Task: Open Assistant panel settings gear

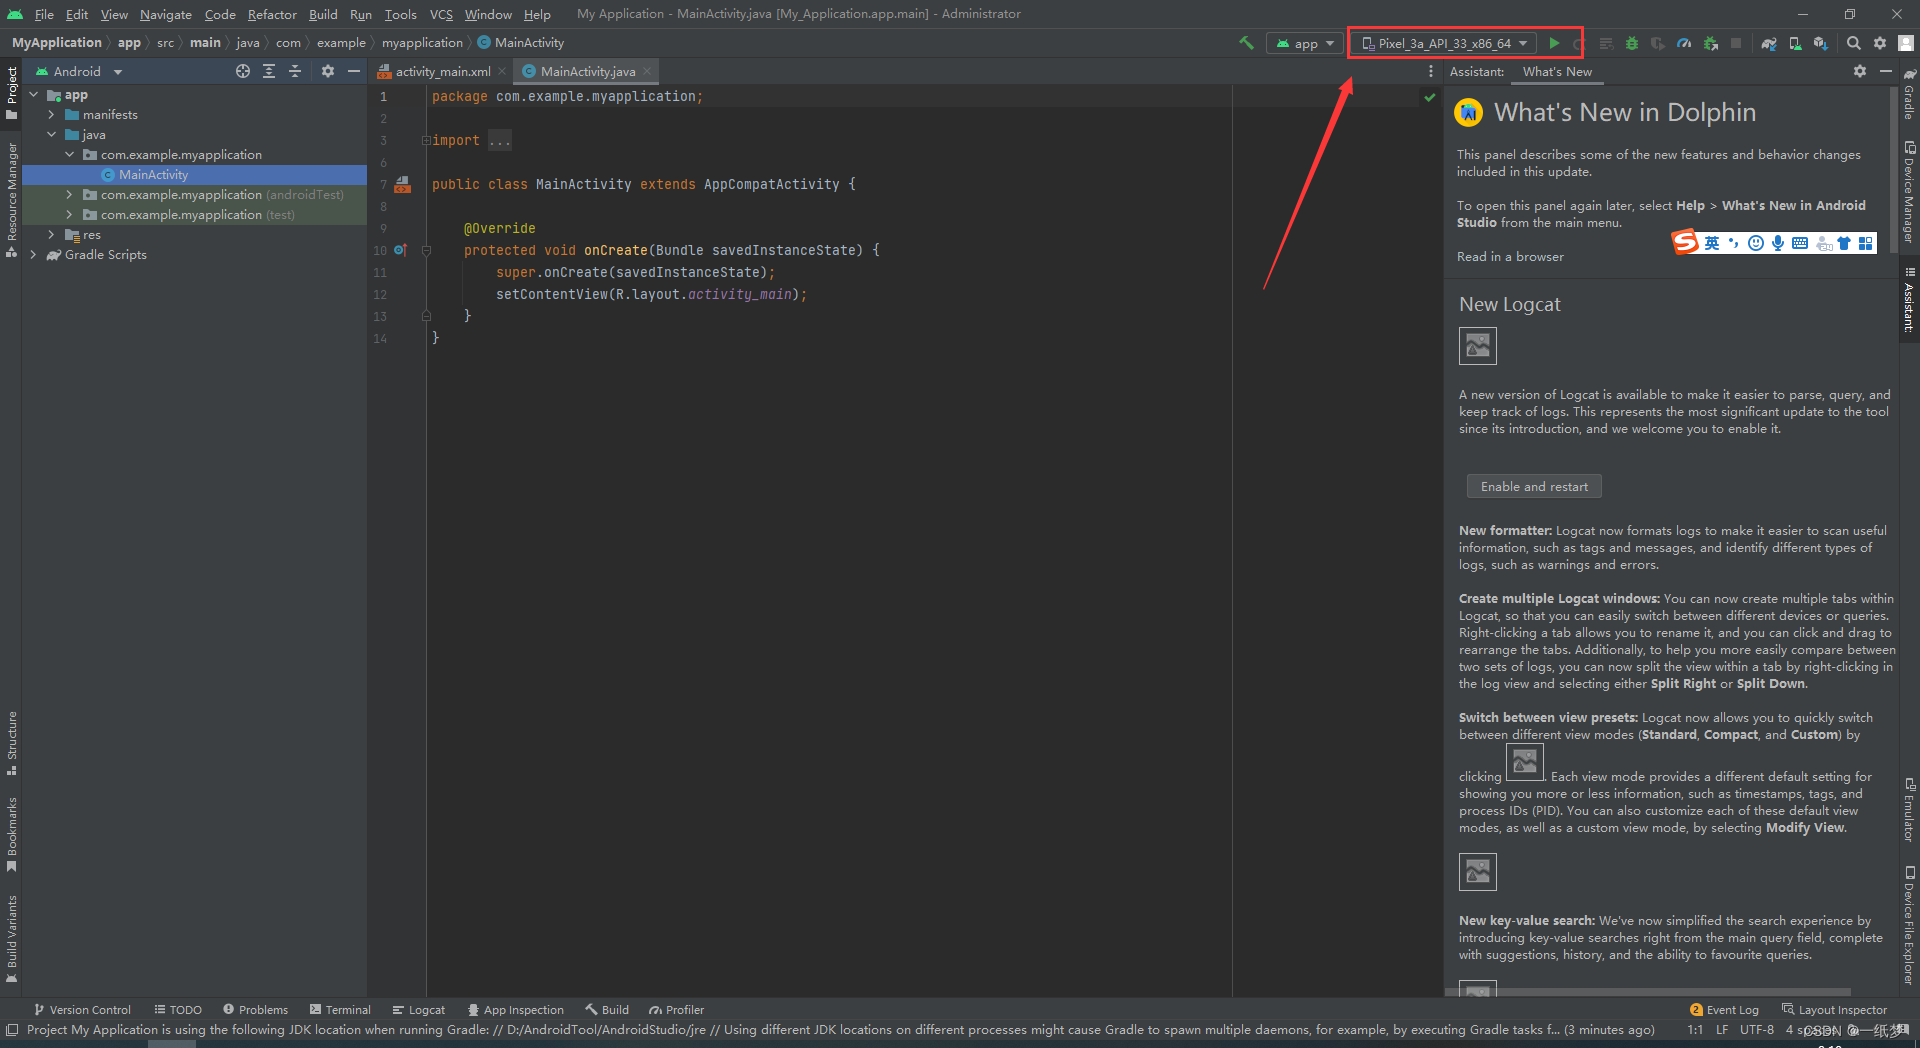Action: coord(1860,71)
